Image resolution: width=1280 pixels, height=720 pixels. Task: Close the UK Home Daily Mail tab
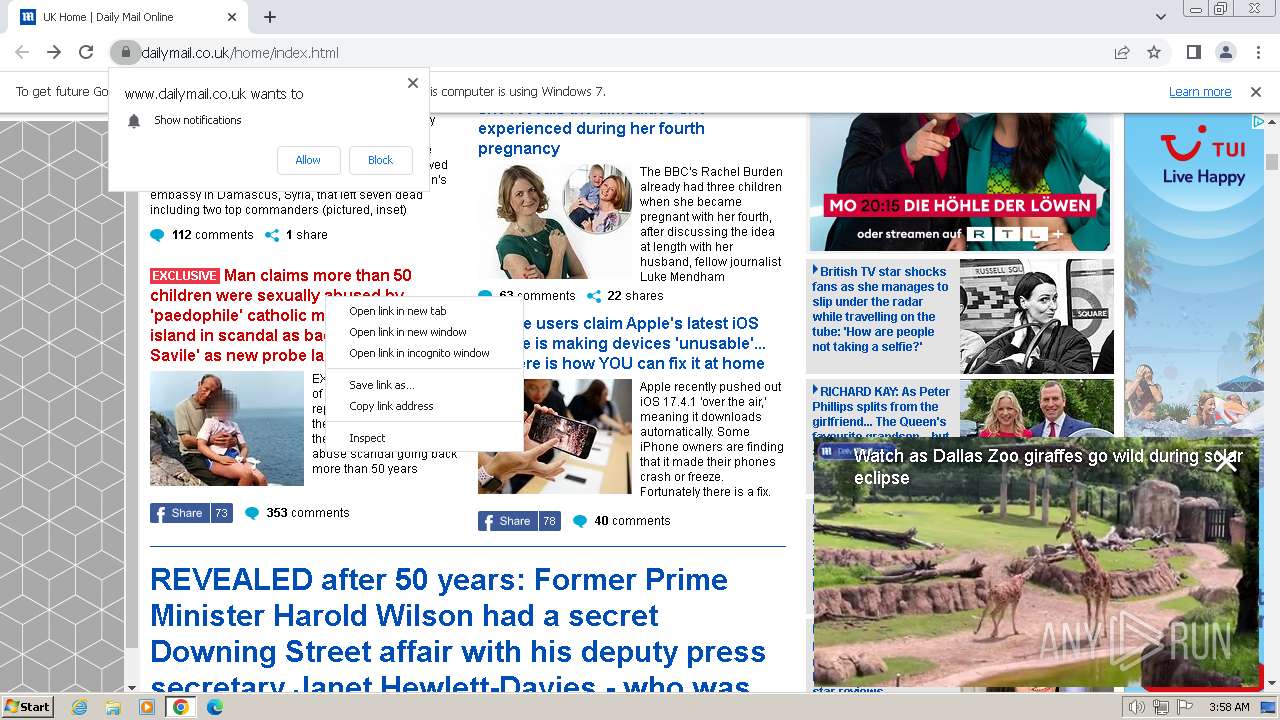click(x=232, y=17)
